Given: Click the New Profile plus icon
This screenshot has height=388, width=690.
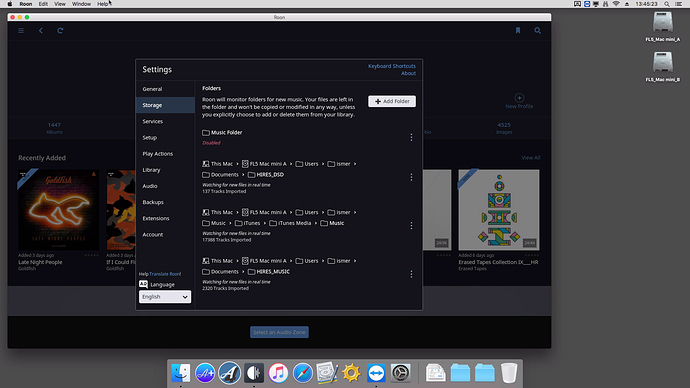Looking at the screenshot, I should pos(519,98).
